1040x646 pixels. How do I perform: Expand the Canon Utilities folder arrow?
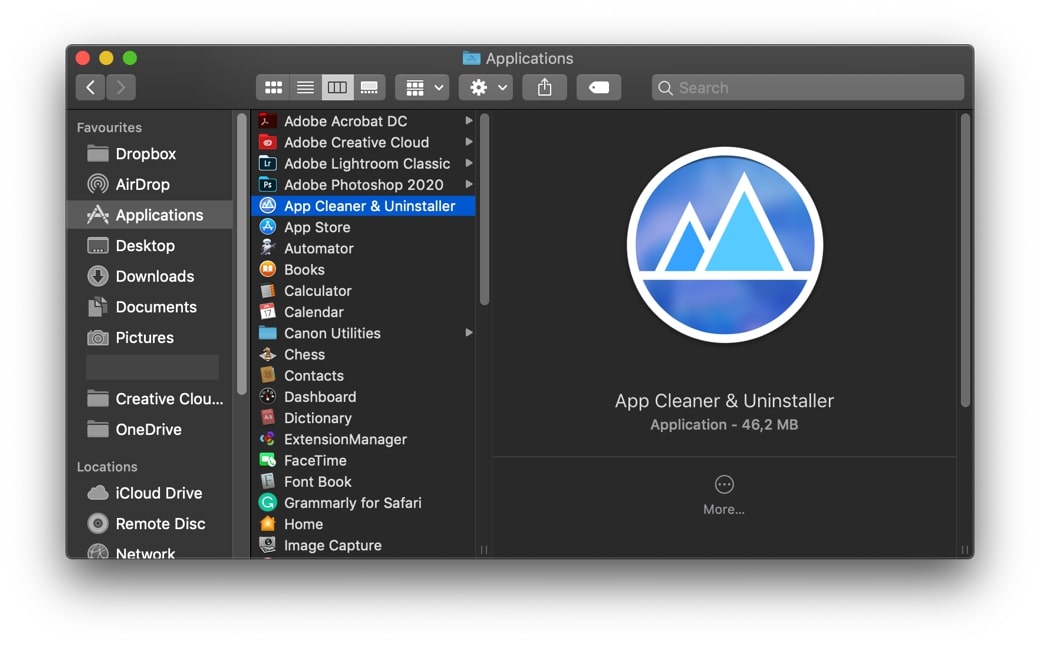[x=469, y=333]
